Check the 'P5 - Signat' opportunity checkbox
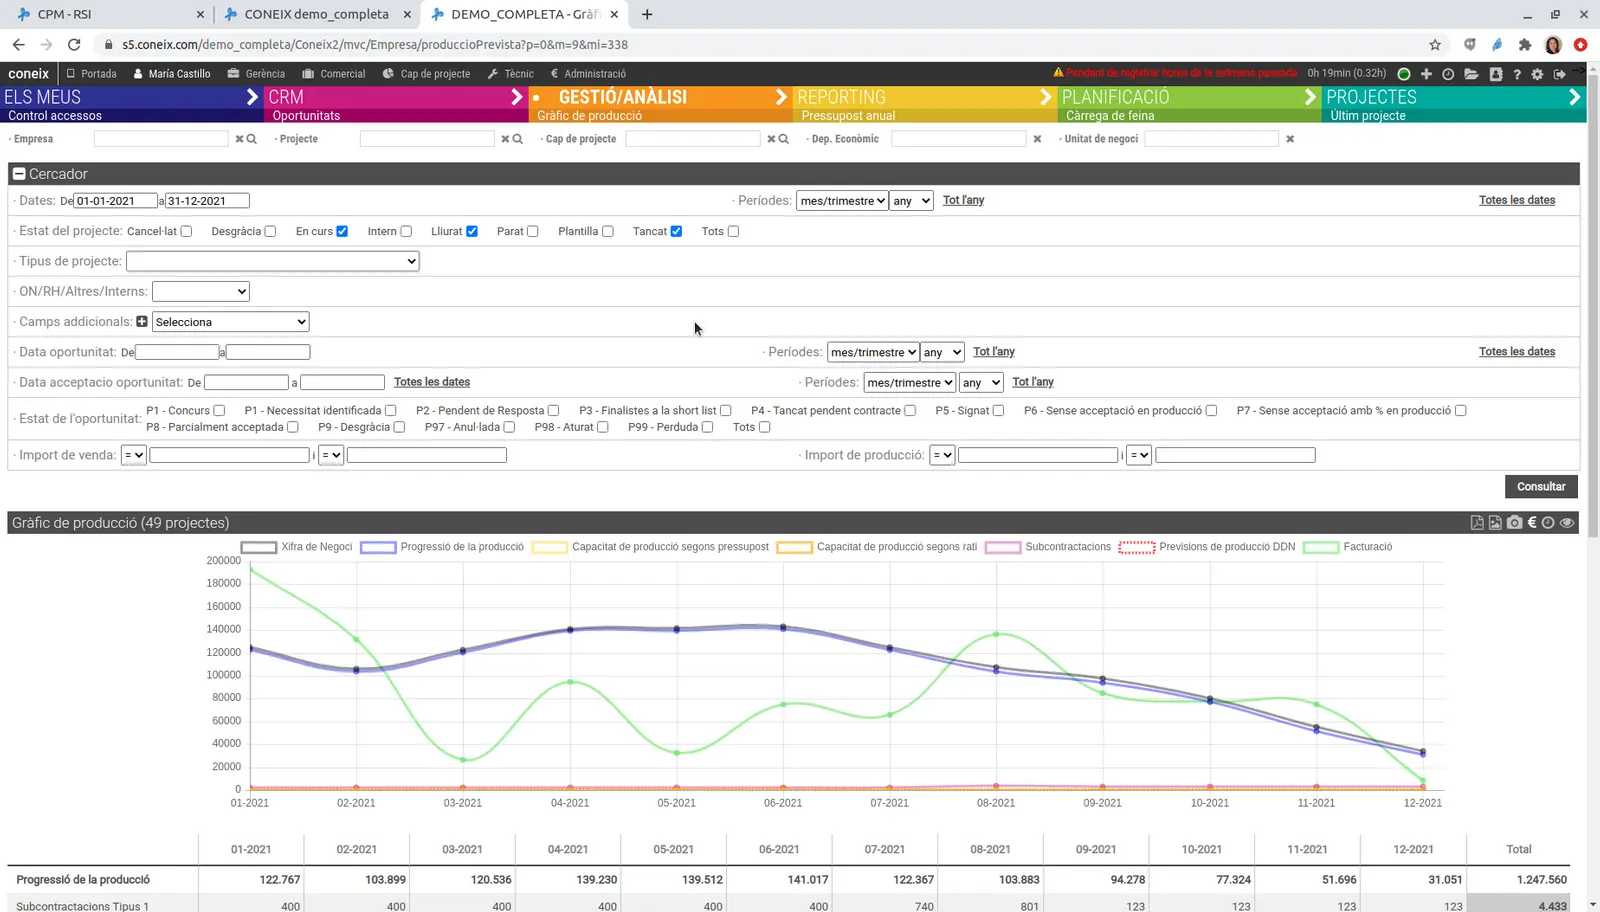1600x912 pixels. [x=998, y=411]
